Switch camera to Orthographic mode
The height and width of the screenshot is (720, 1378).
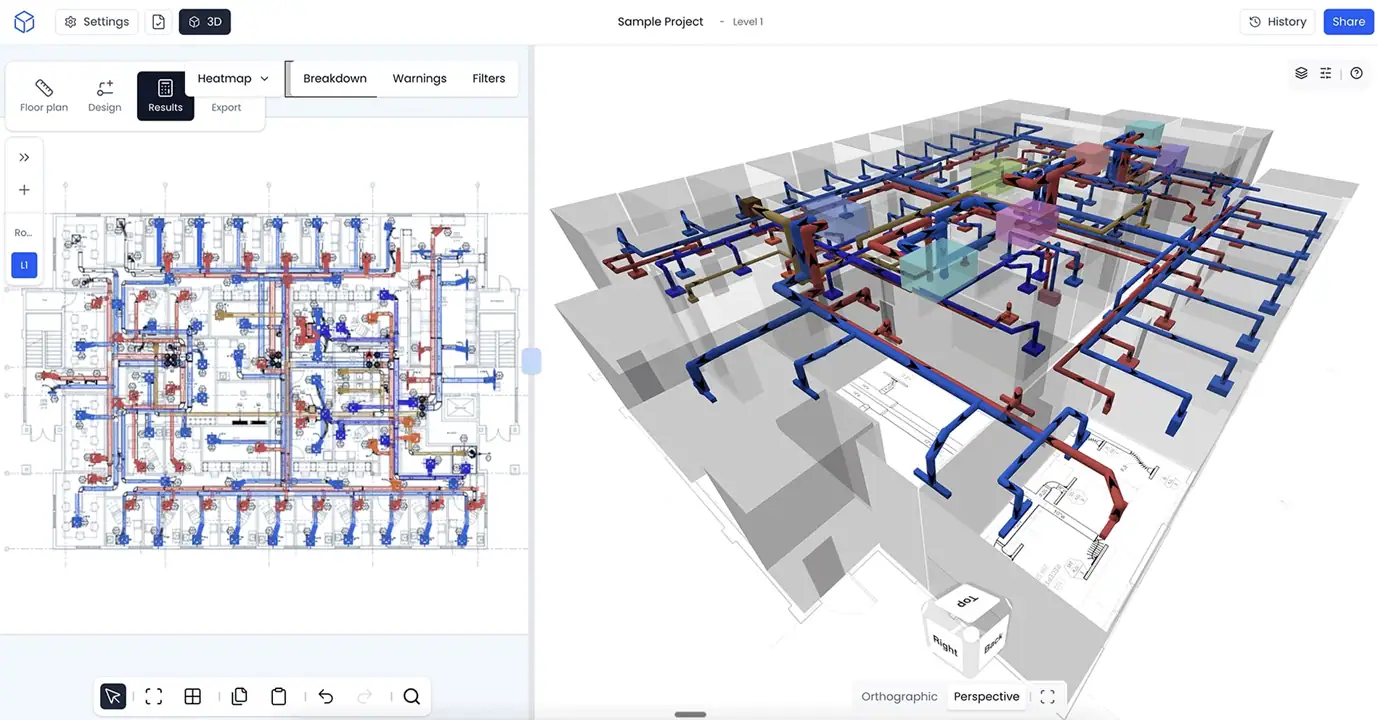pos(899,696)
